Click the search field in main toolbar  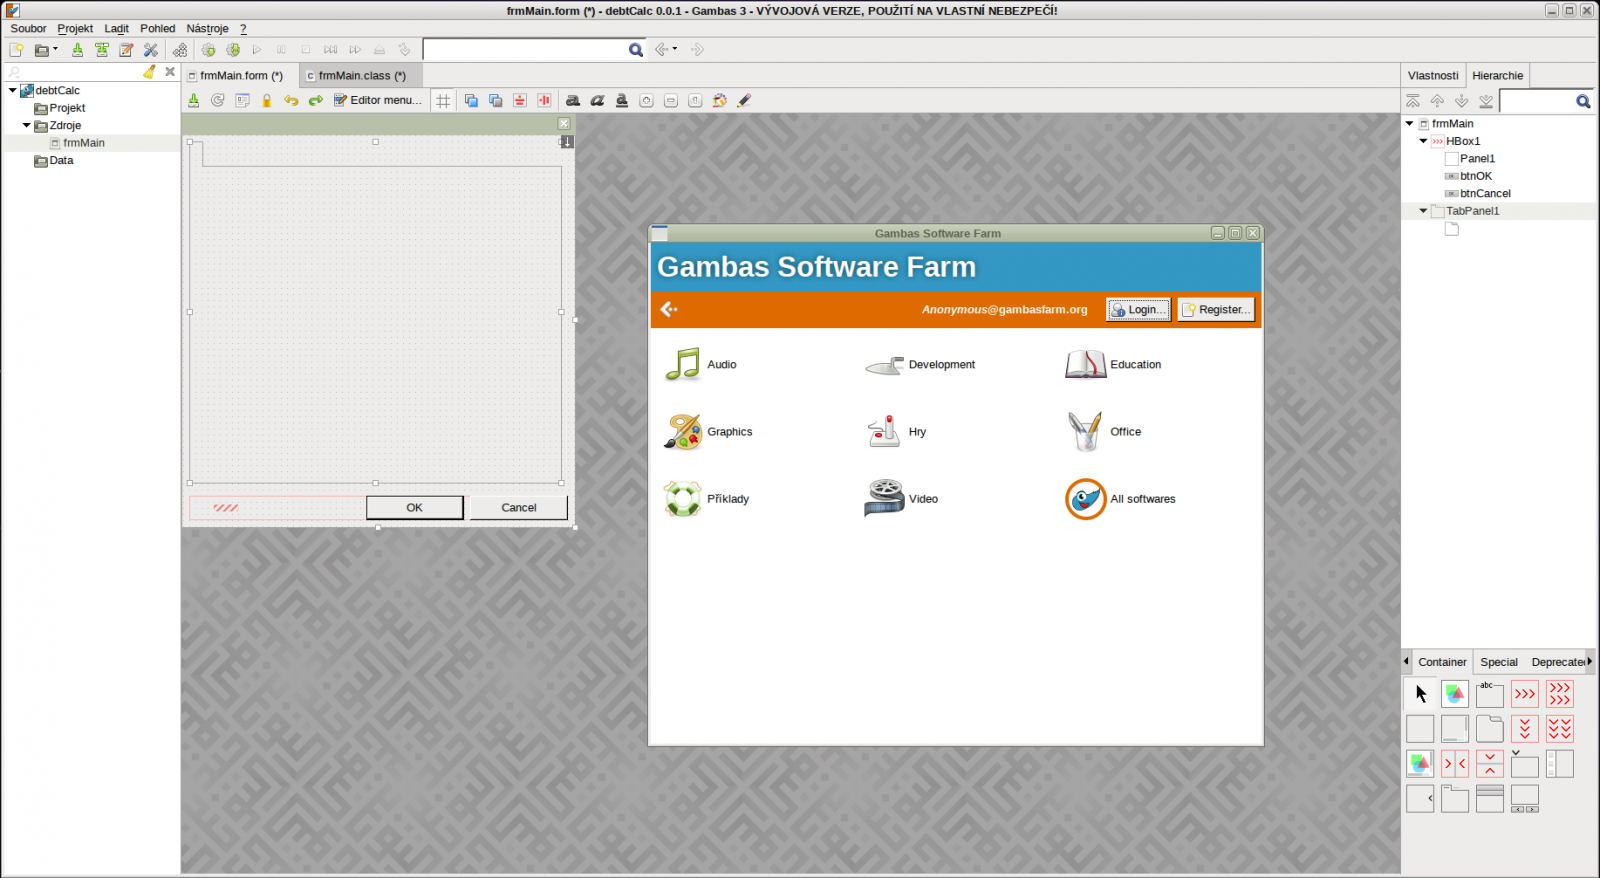pos(525,50)
